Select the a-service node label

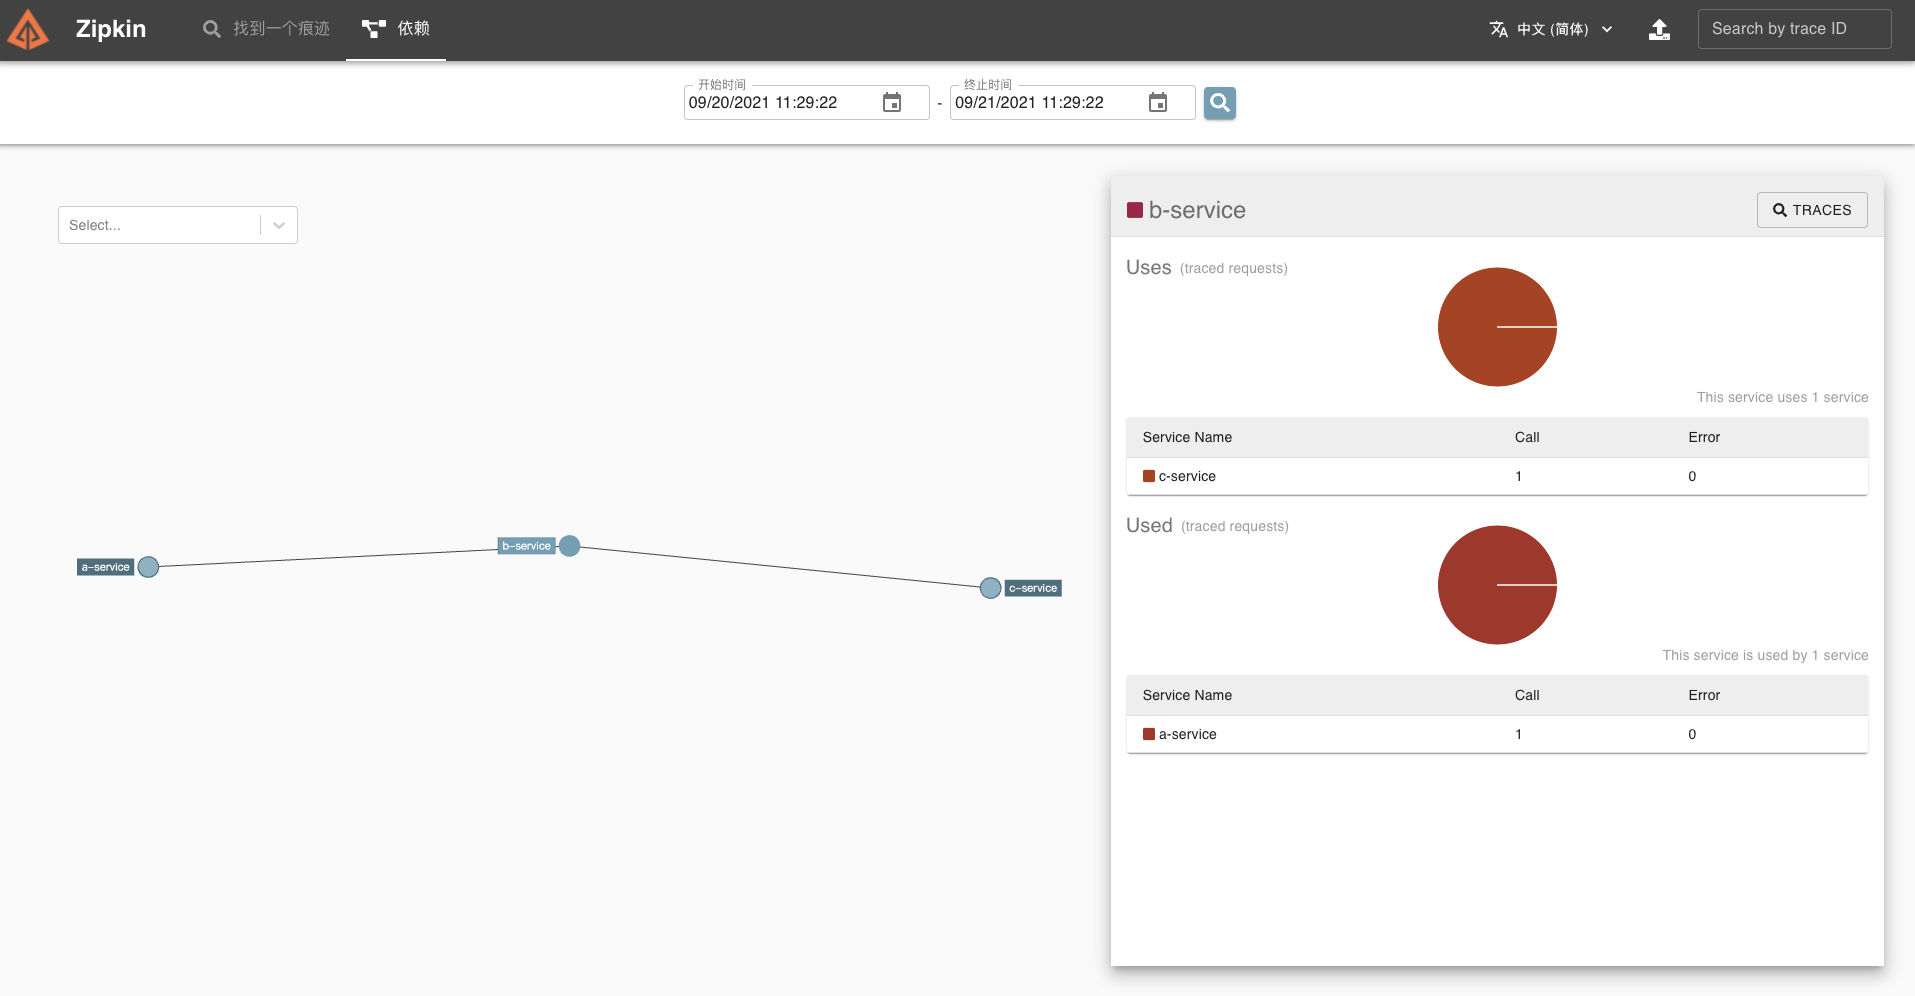106,567
